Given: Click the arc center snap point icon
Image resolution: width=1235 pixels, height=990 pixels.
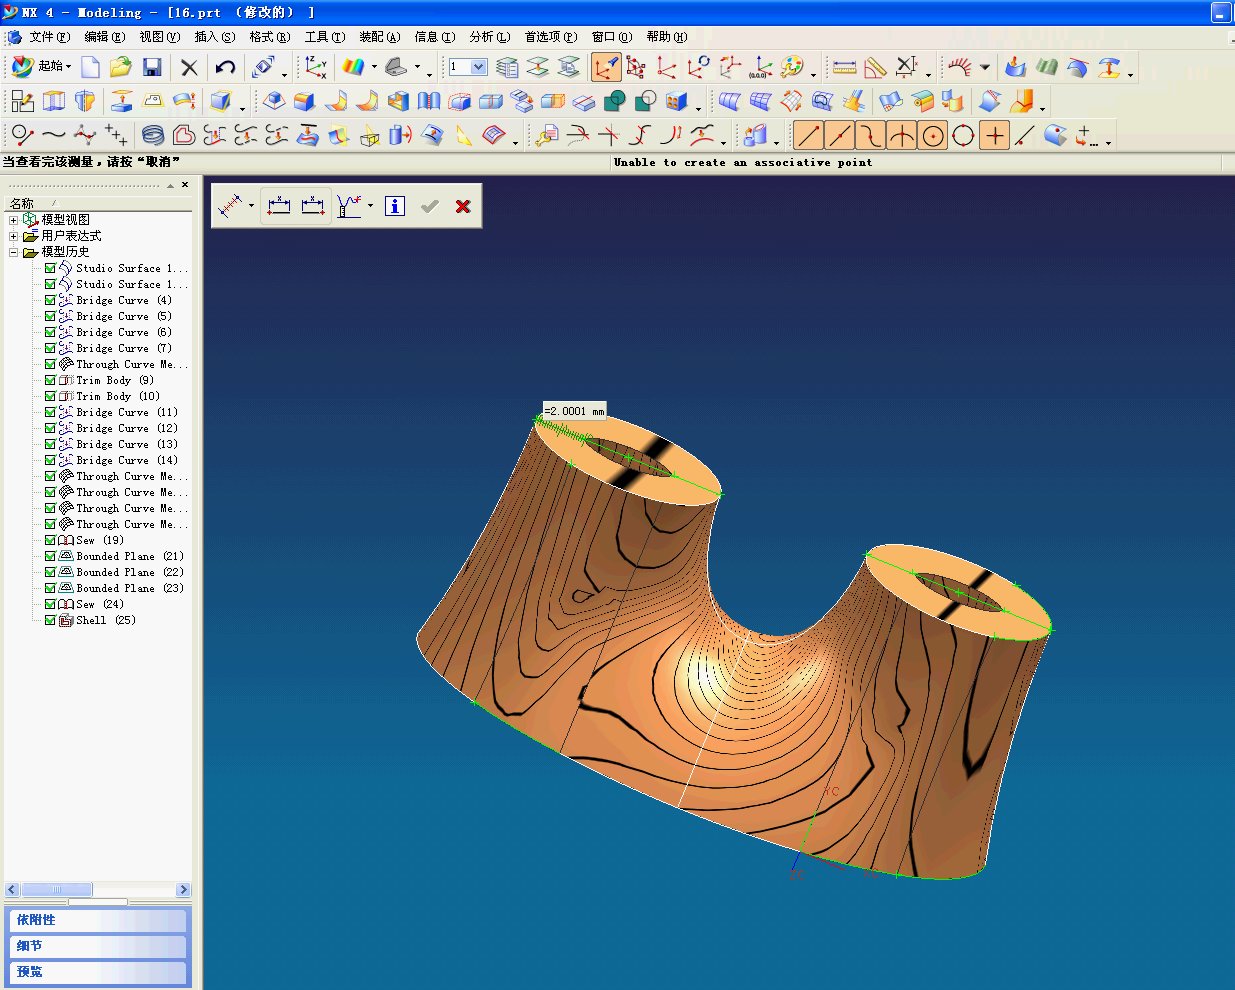Looking at the screenshot, I should [x=933, y=135].
